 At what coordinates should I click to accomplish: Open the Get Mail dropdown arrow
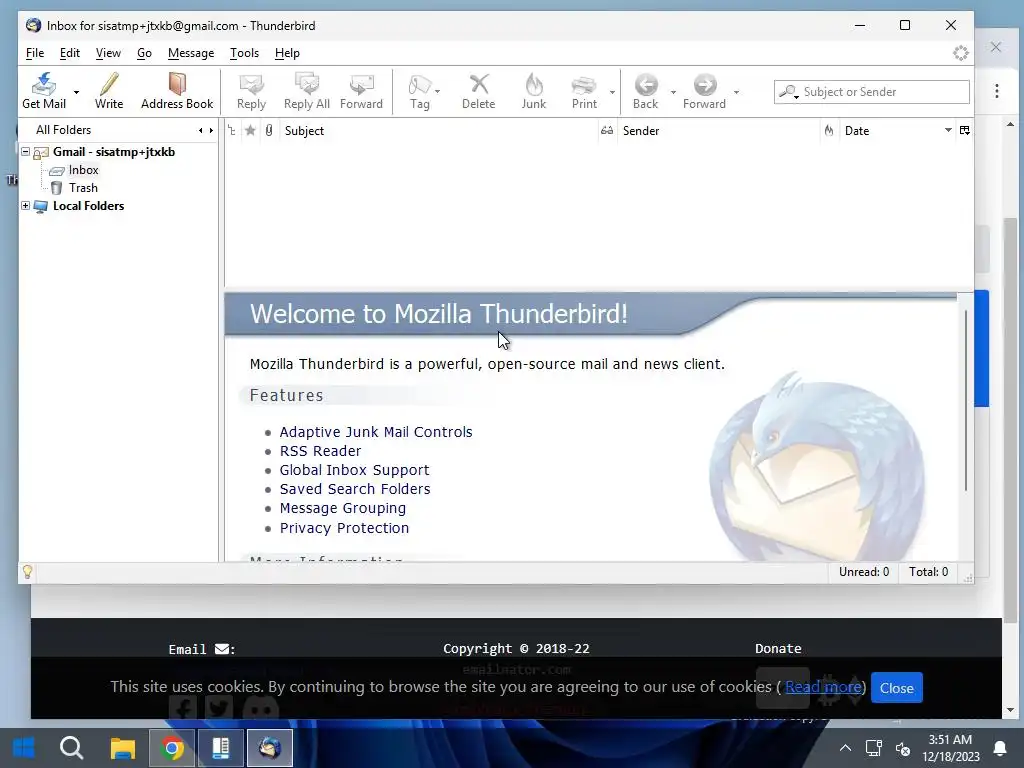coord(76,92)
